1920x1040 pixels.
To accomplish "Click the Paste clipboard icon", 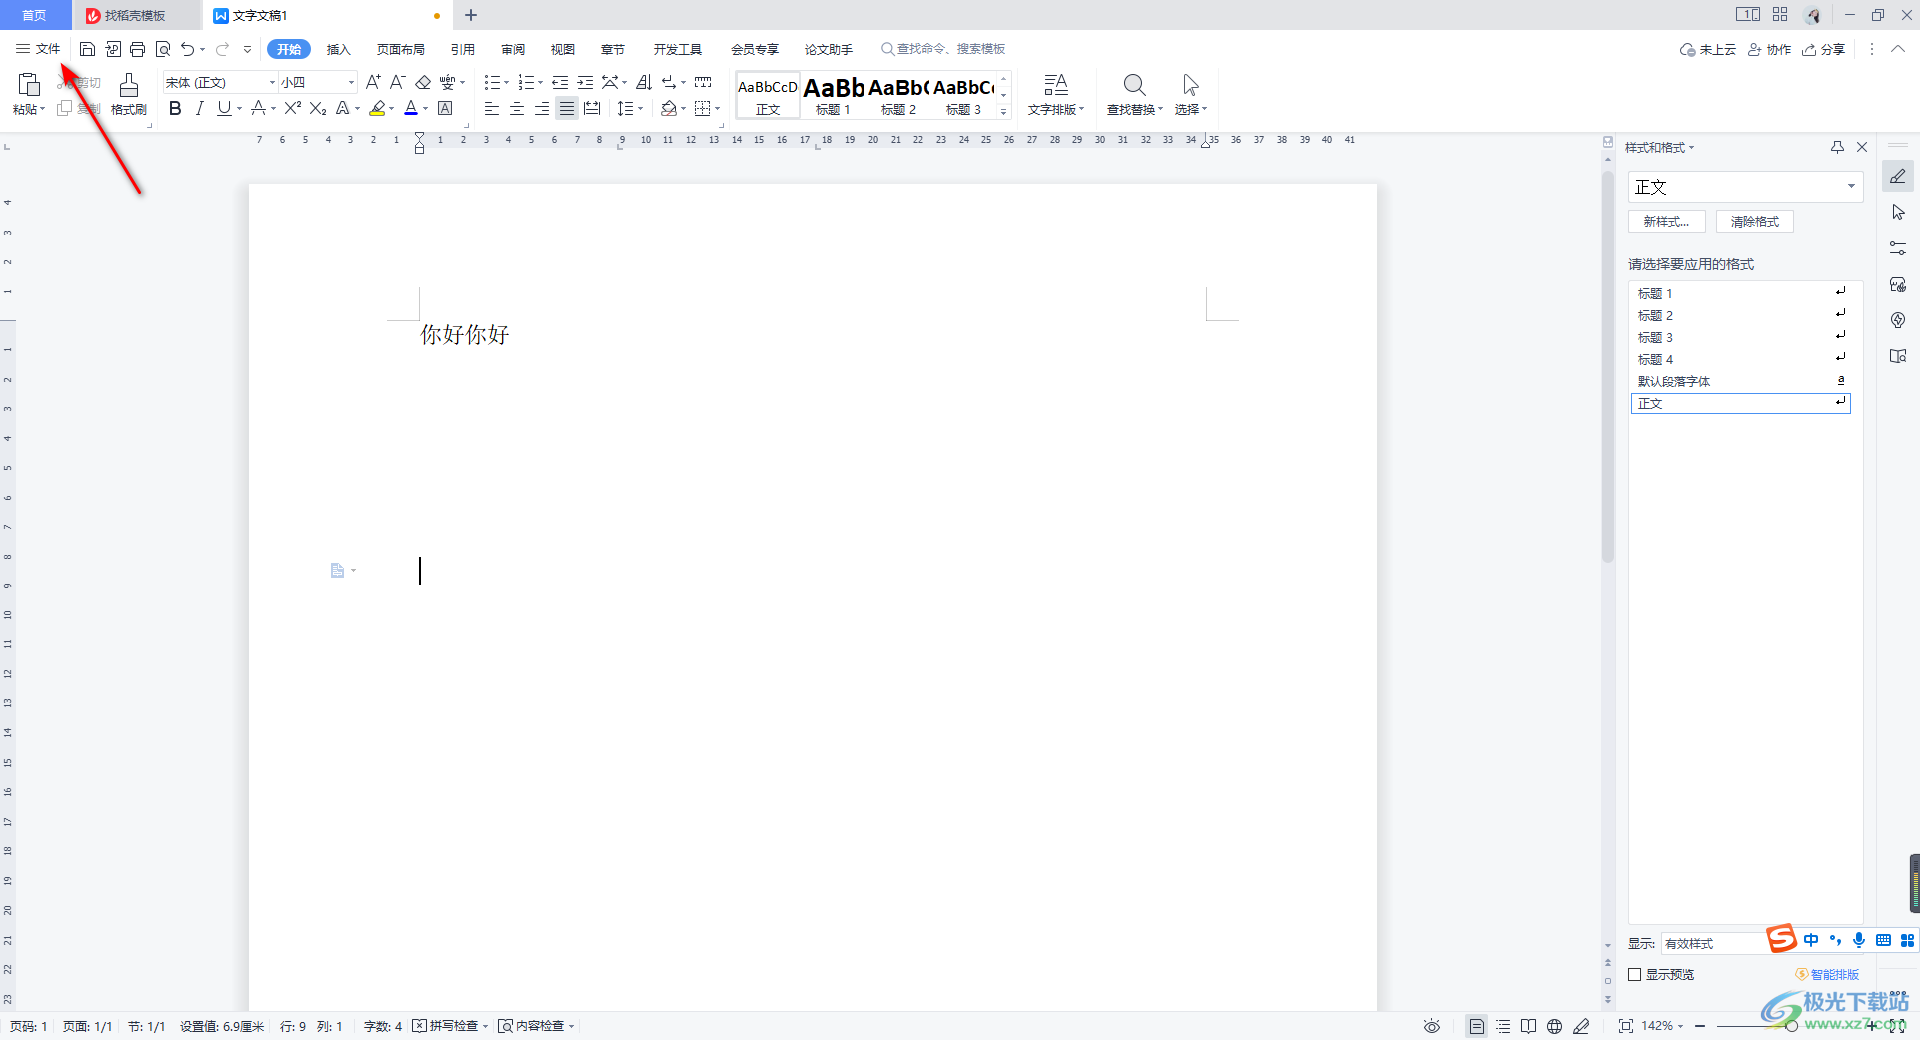I will [29, 85].
